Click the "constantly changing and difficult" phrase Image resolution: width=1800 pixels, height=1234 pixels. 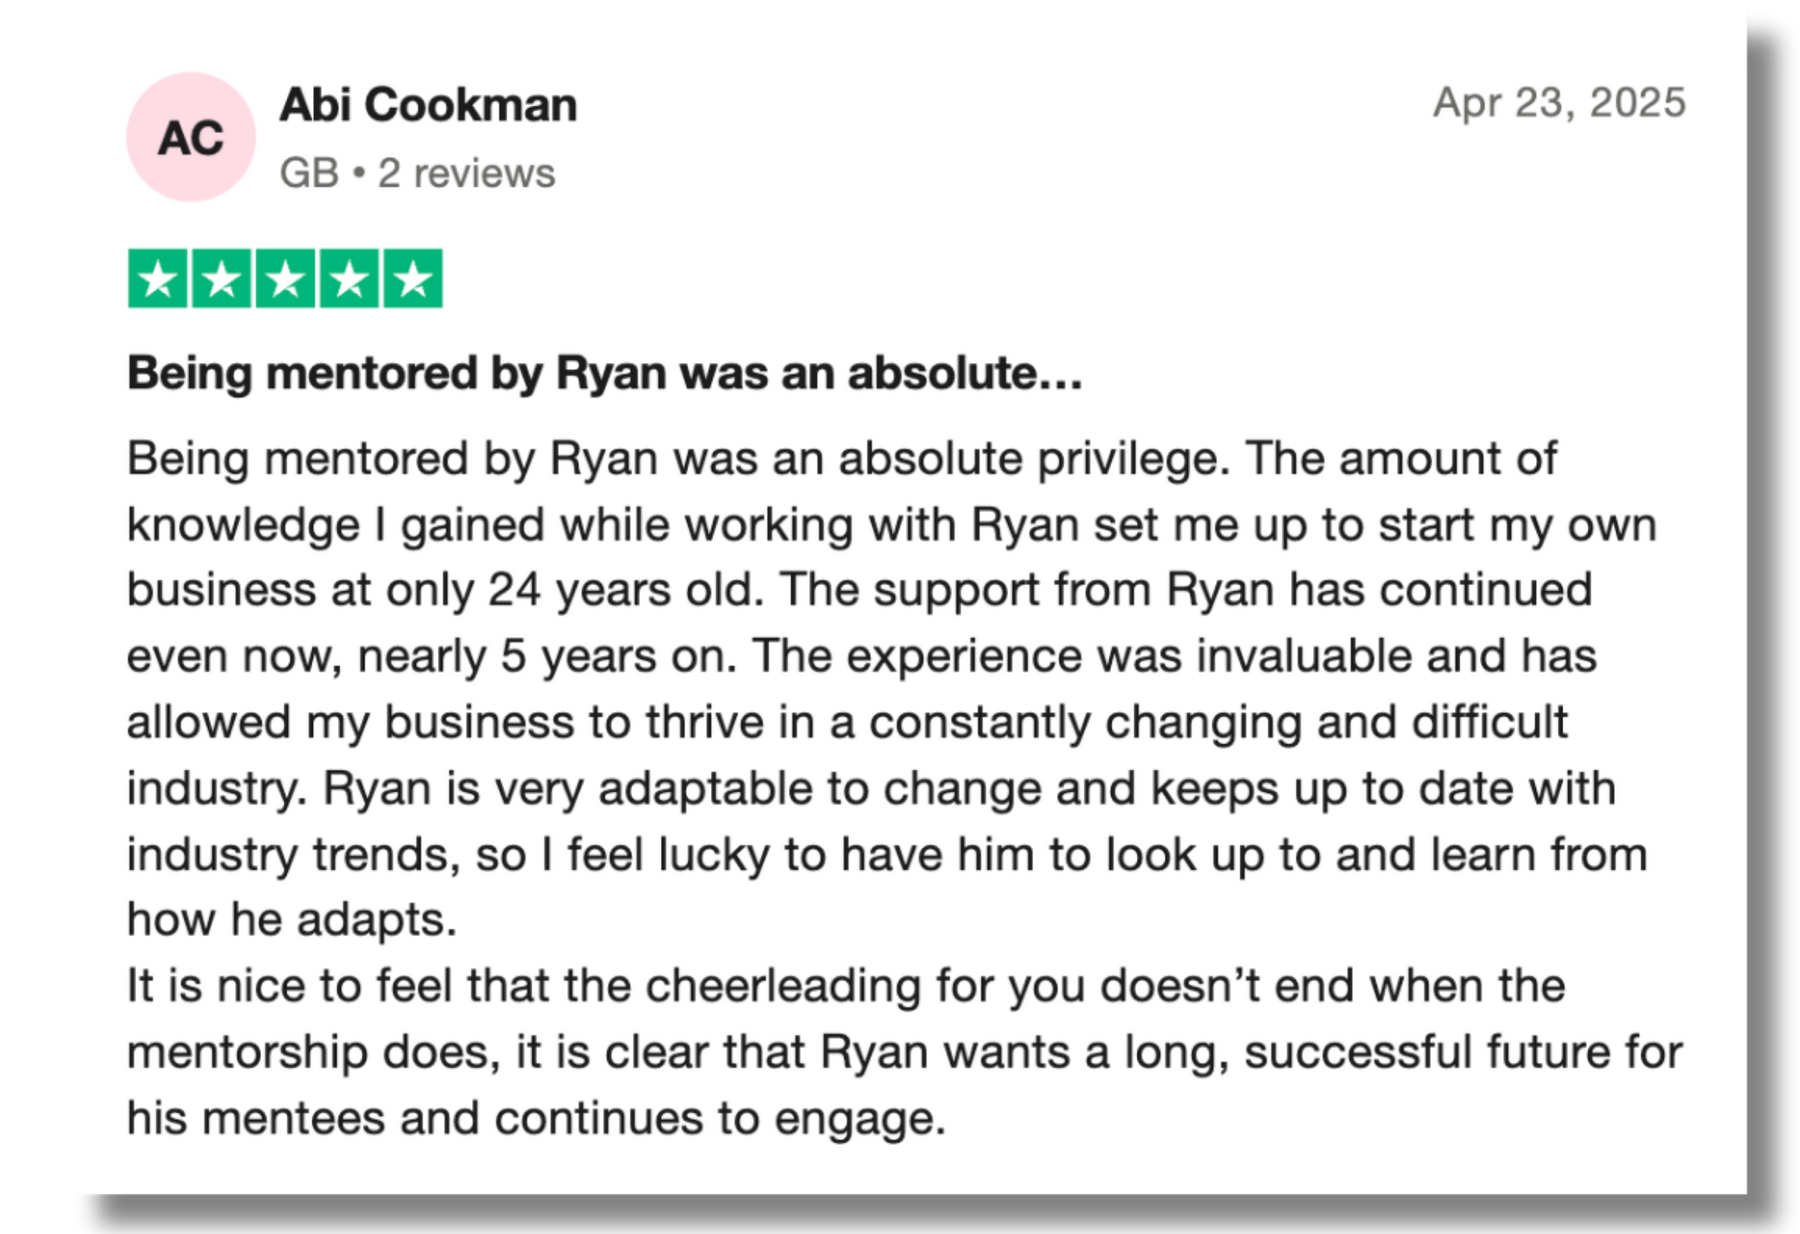(1217, 722)
